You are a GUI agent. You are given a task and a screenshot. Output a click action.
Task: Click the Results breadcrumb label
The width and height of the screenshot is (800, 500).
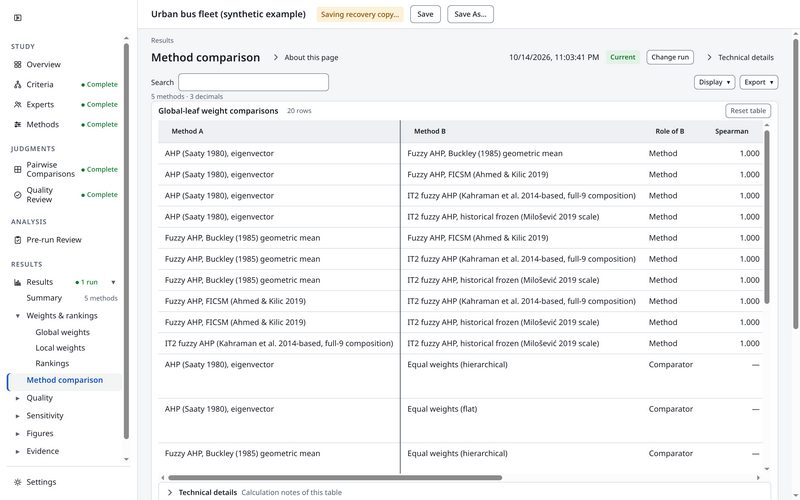pos(162,40)
